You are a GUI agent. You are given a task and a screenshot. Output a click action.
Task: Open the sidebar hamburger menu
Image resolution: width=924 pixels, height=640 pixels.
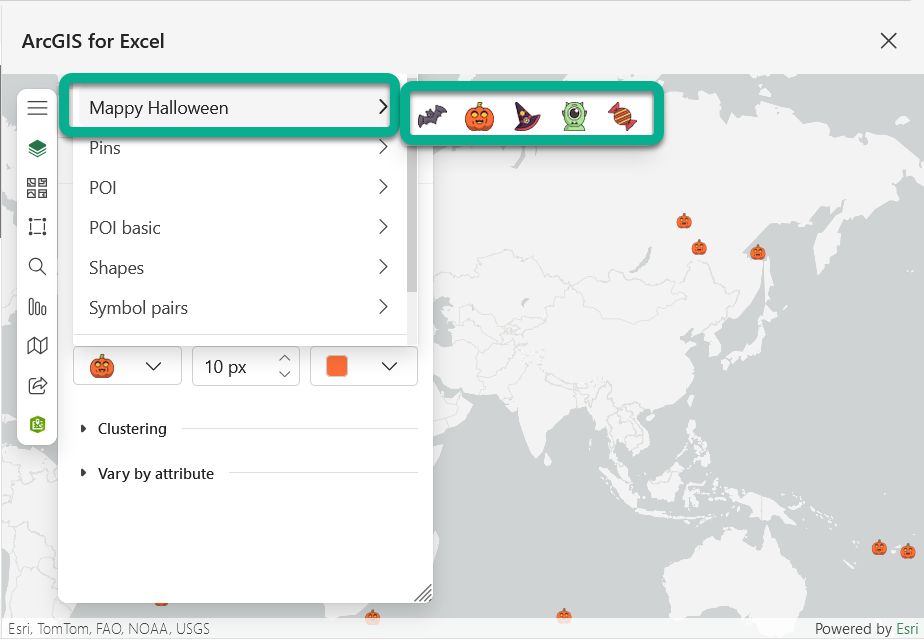pyautogui.click(x=37, y=107)
